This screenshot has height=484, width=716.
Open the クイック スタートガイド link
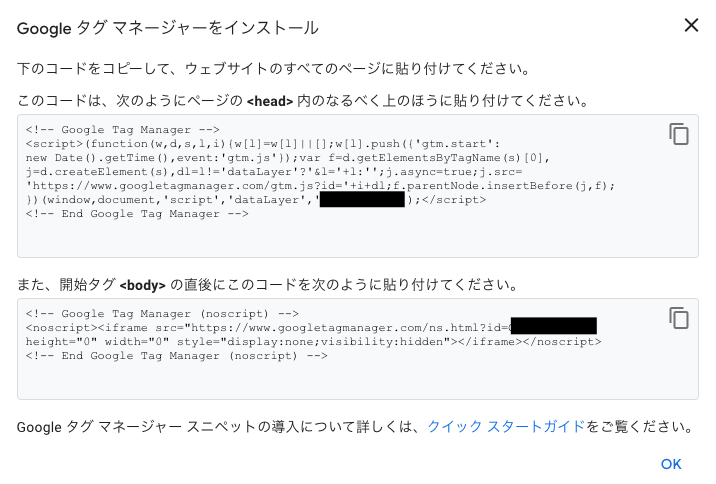coord(506,426)
